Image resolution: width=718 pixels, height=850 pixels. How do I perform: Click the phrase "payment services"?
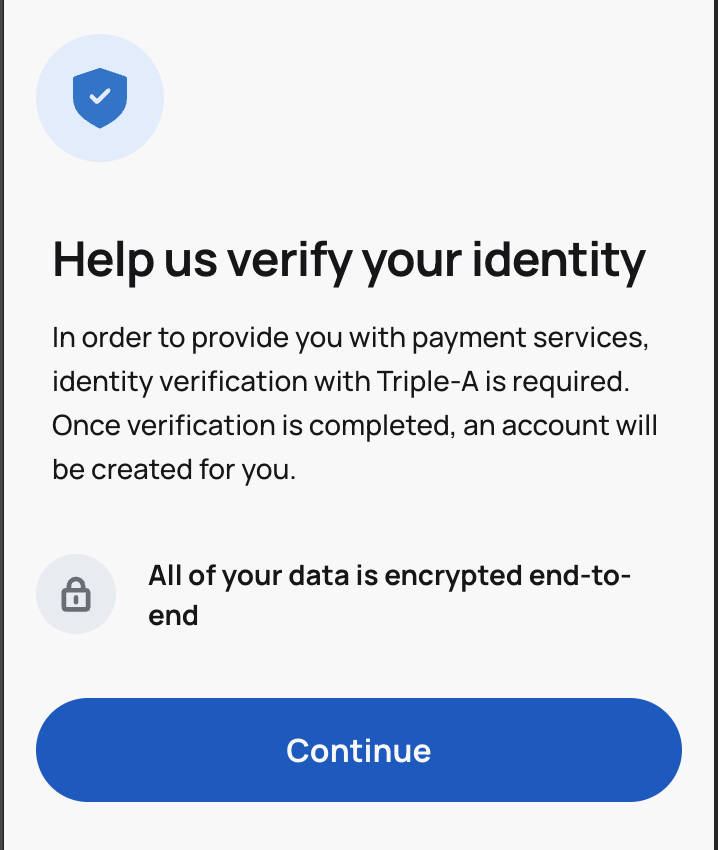pos(530,338)
